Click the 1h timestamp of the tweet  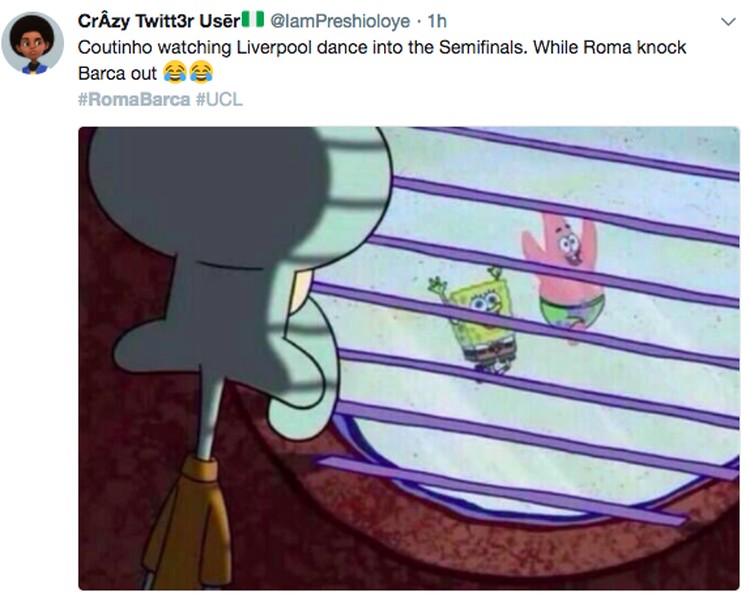pyautogui.click(x=437, y=21)
